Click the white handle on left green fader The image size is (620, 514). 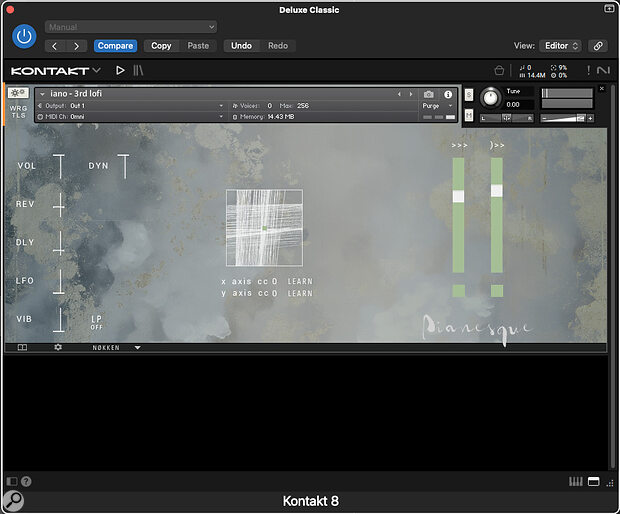(458, 196)
